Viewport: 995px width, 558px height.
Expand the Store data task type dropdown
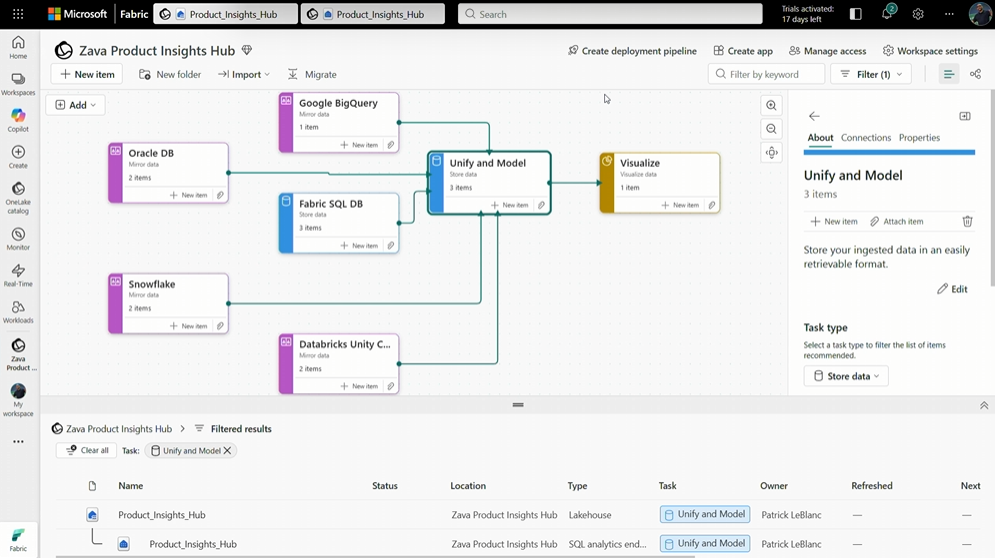(846, 376)
